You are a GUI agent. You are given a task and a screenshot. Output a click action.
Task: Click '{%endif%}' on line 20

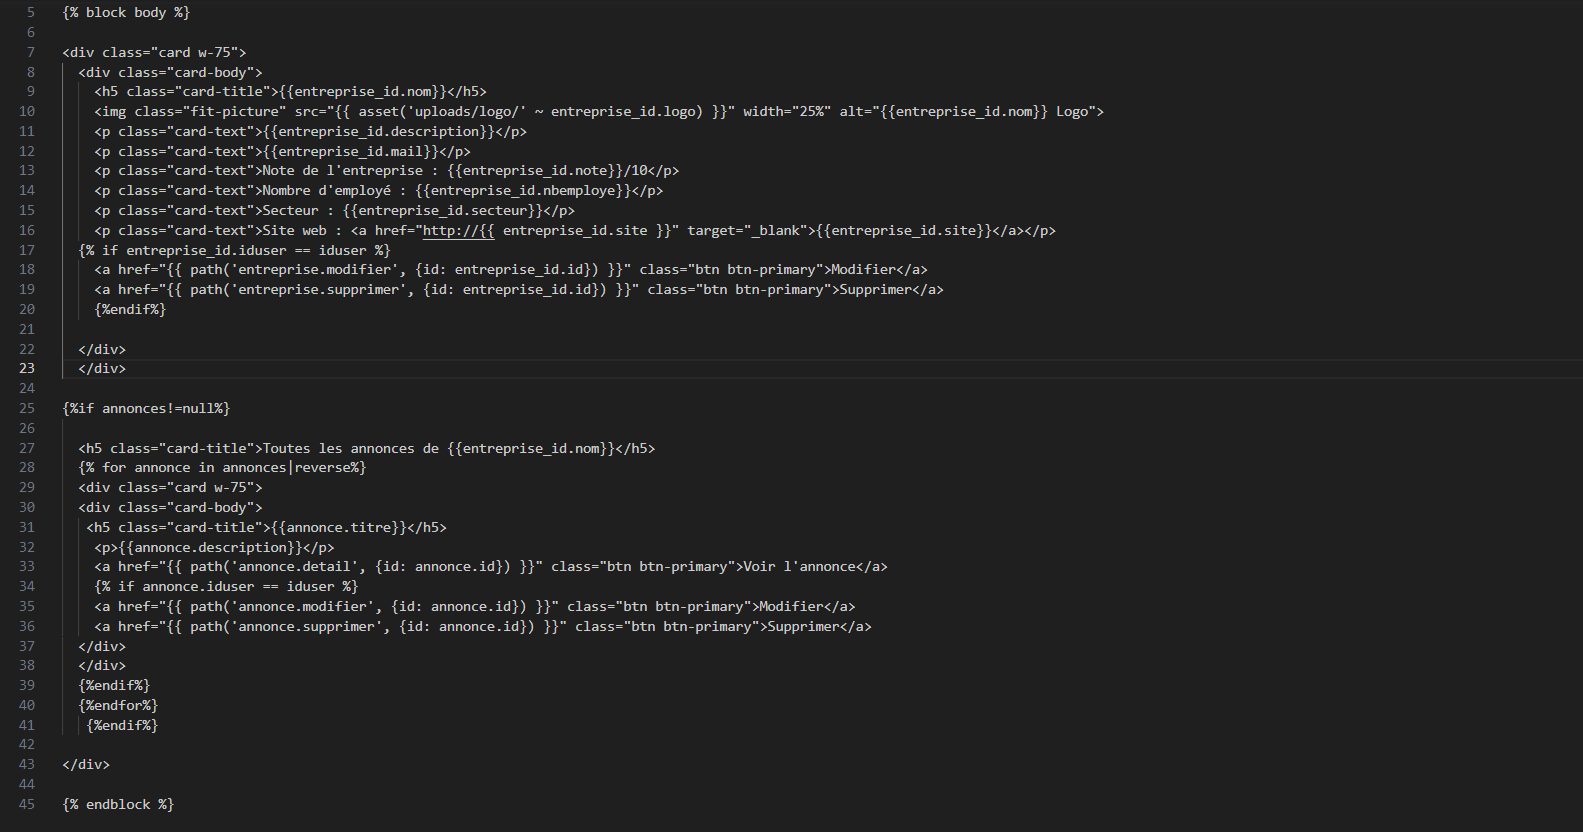click(x=130, y=309)
